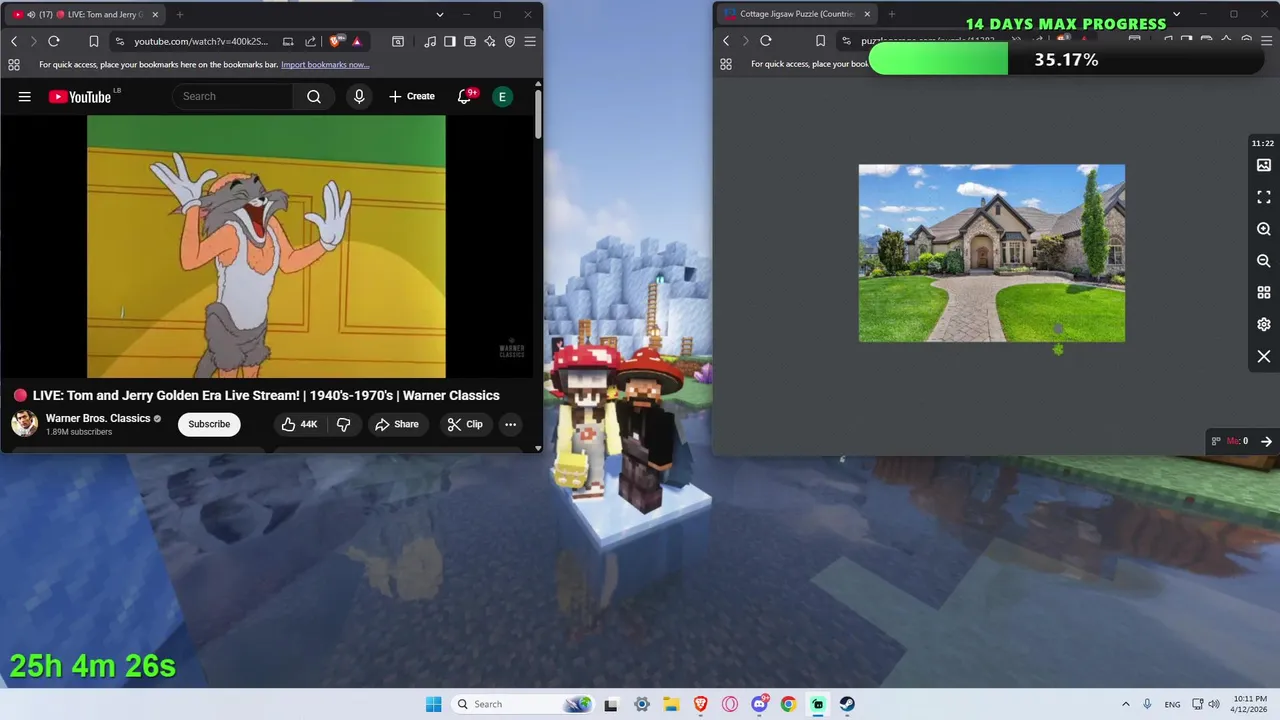Zoom out on the jigsaw puzzle
The width and height of the screenshot is (1280, 720).
tap(1264, 261)
